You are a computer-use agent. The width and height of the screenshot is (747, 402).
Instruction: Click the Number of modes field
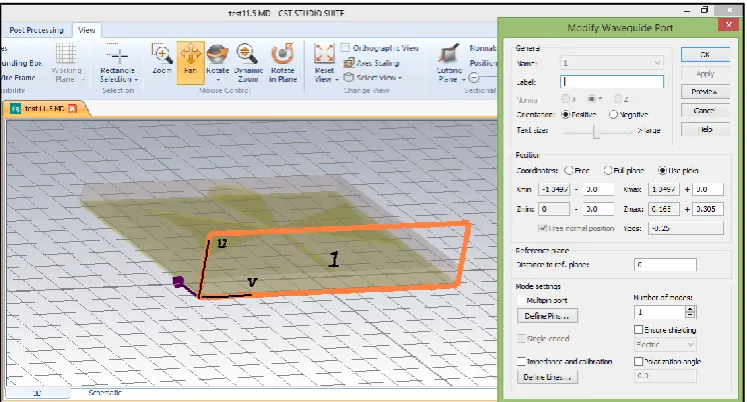coord(660,312)
